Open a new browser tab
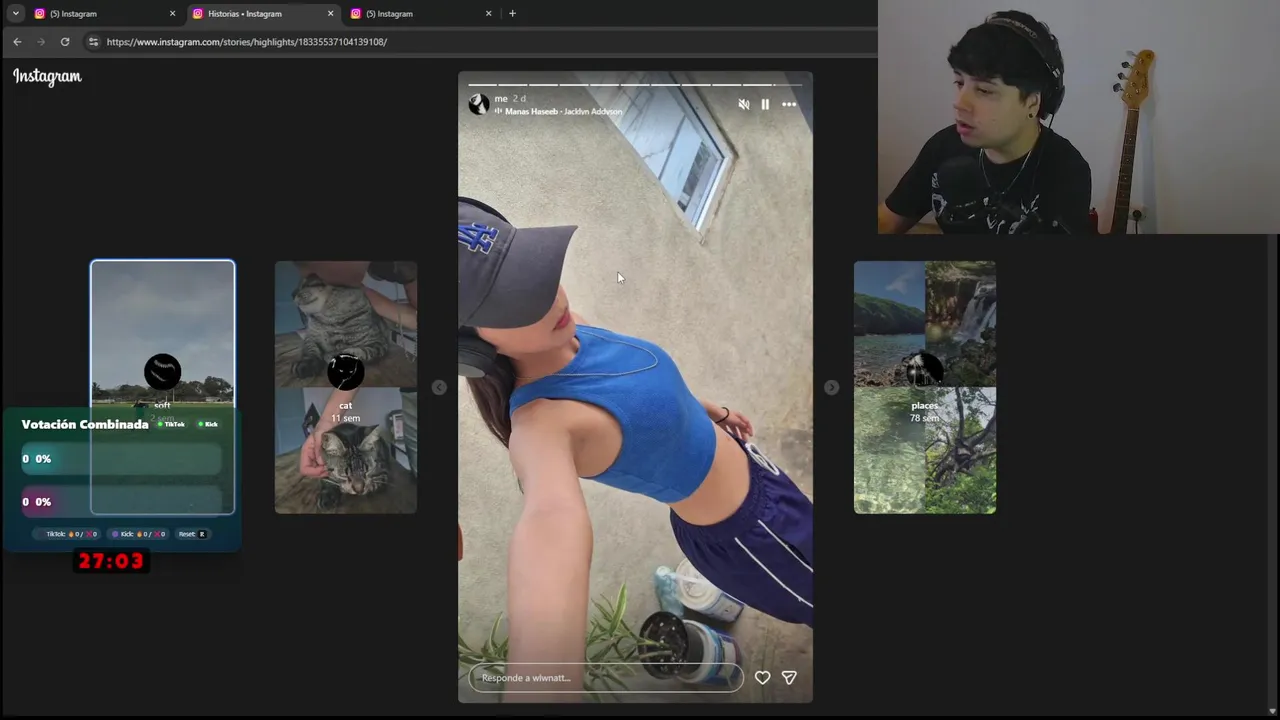The height and width of the screenshot is (720, 1280). (x=512, y=14)
